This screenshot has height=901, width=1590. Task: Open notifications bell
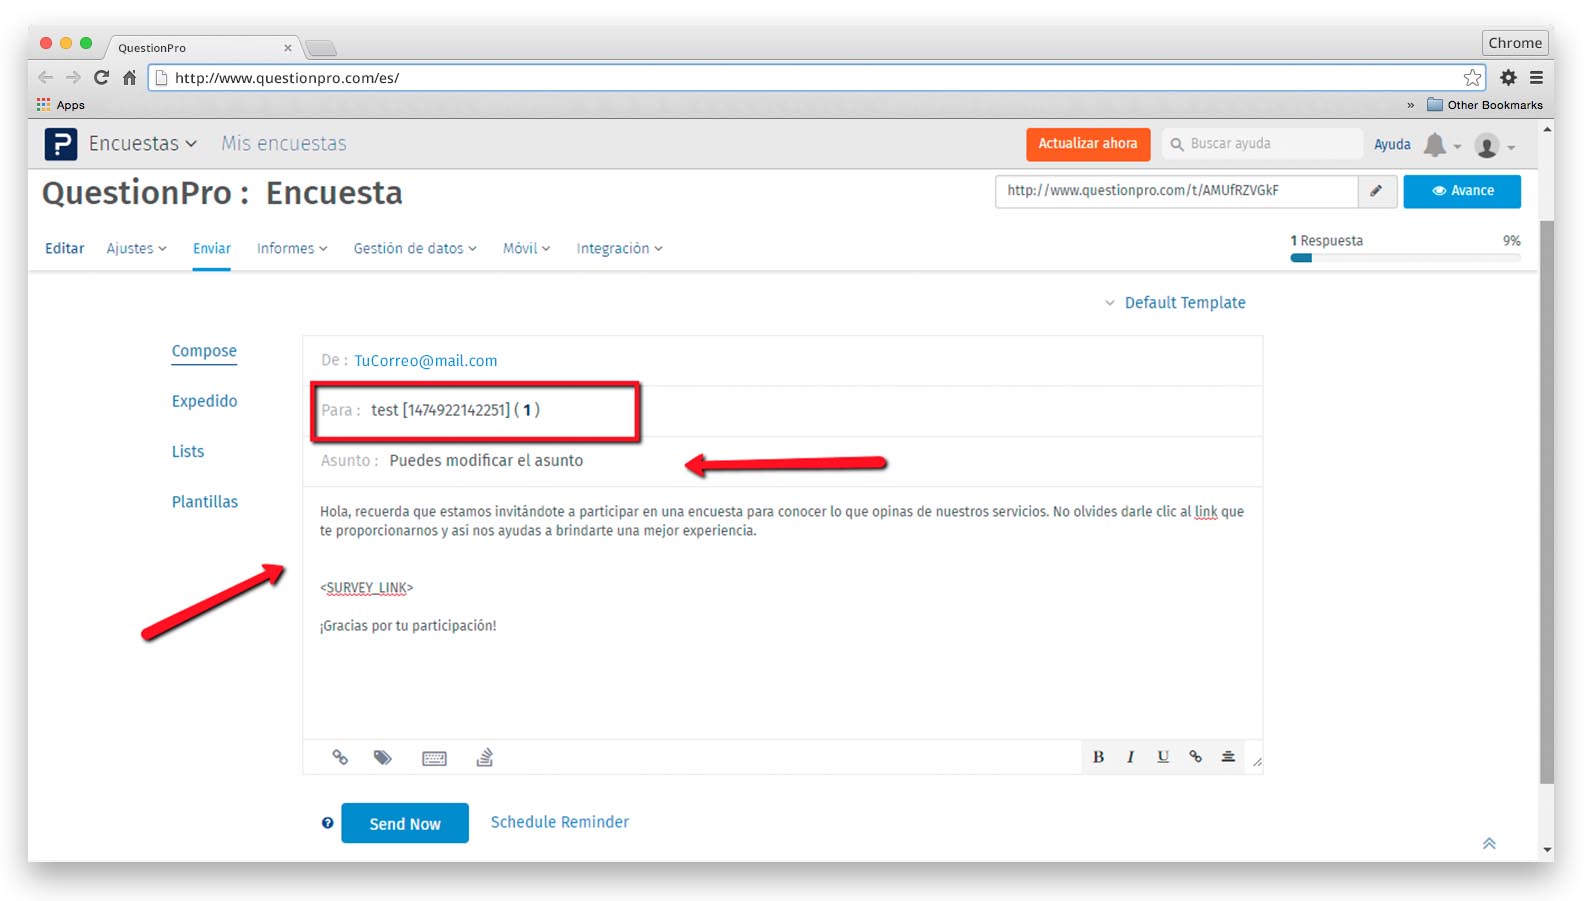coord(1435,145)
